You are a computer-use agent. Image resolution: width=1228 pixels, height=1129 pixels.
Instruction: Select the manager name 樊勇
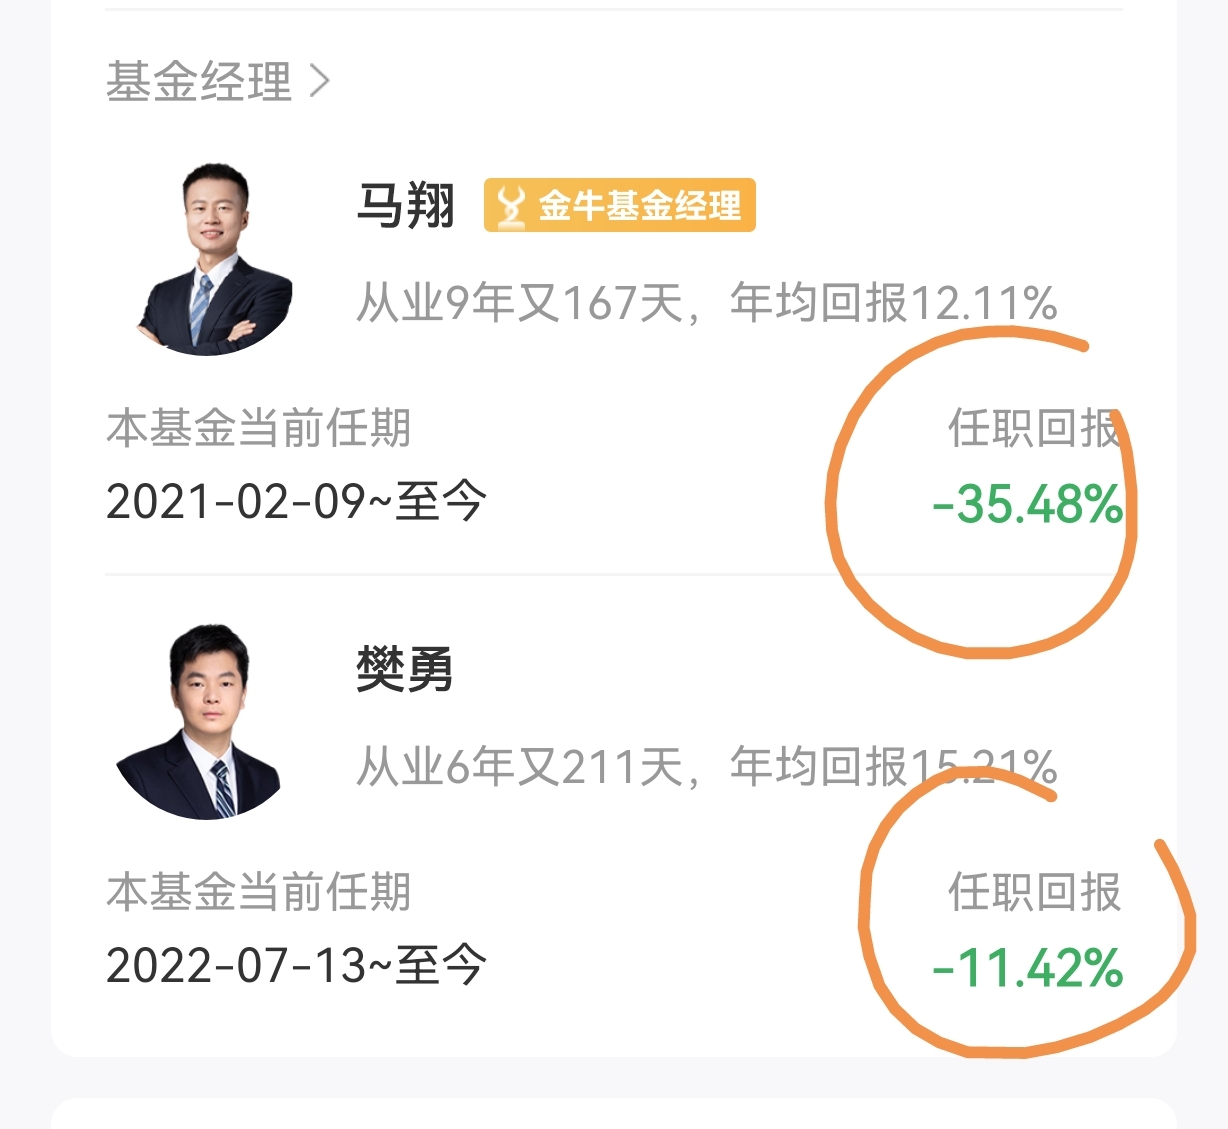coord(405,670)
